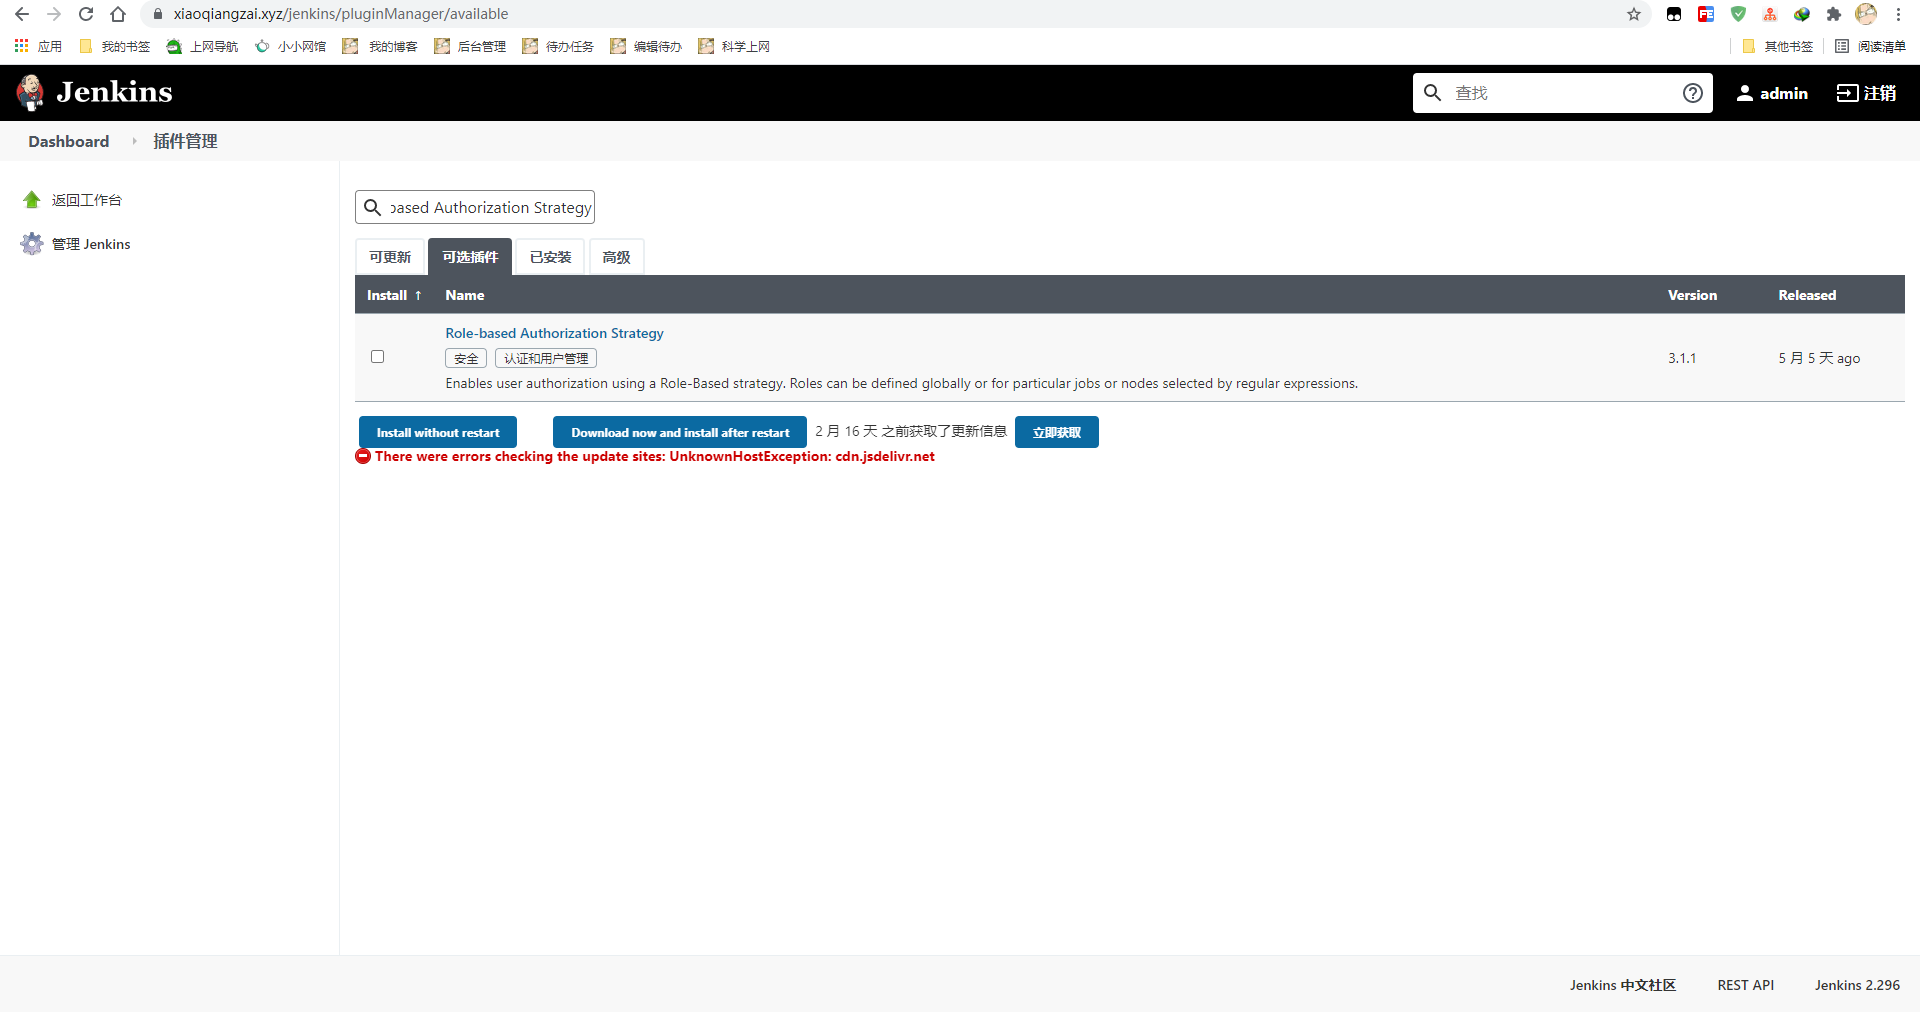Tick the Role-based Authorization Strategy install checkbox
This screenshot has width=1920, height=1012.
(x=377, y=357)
